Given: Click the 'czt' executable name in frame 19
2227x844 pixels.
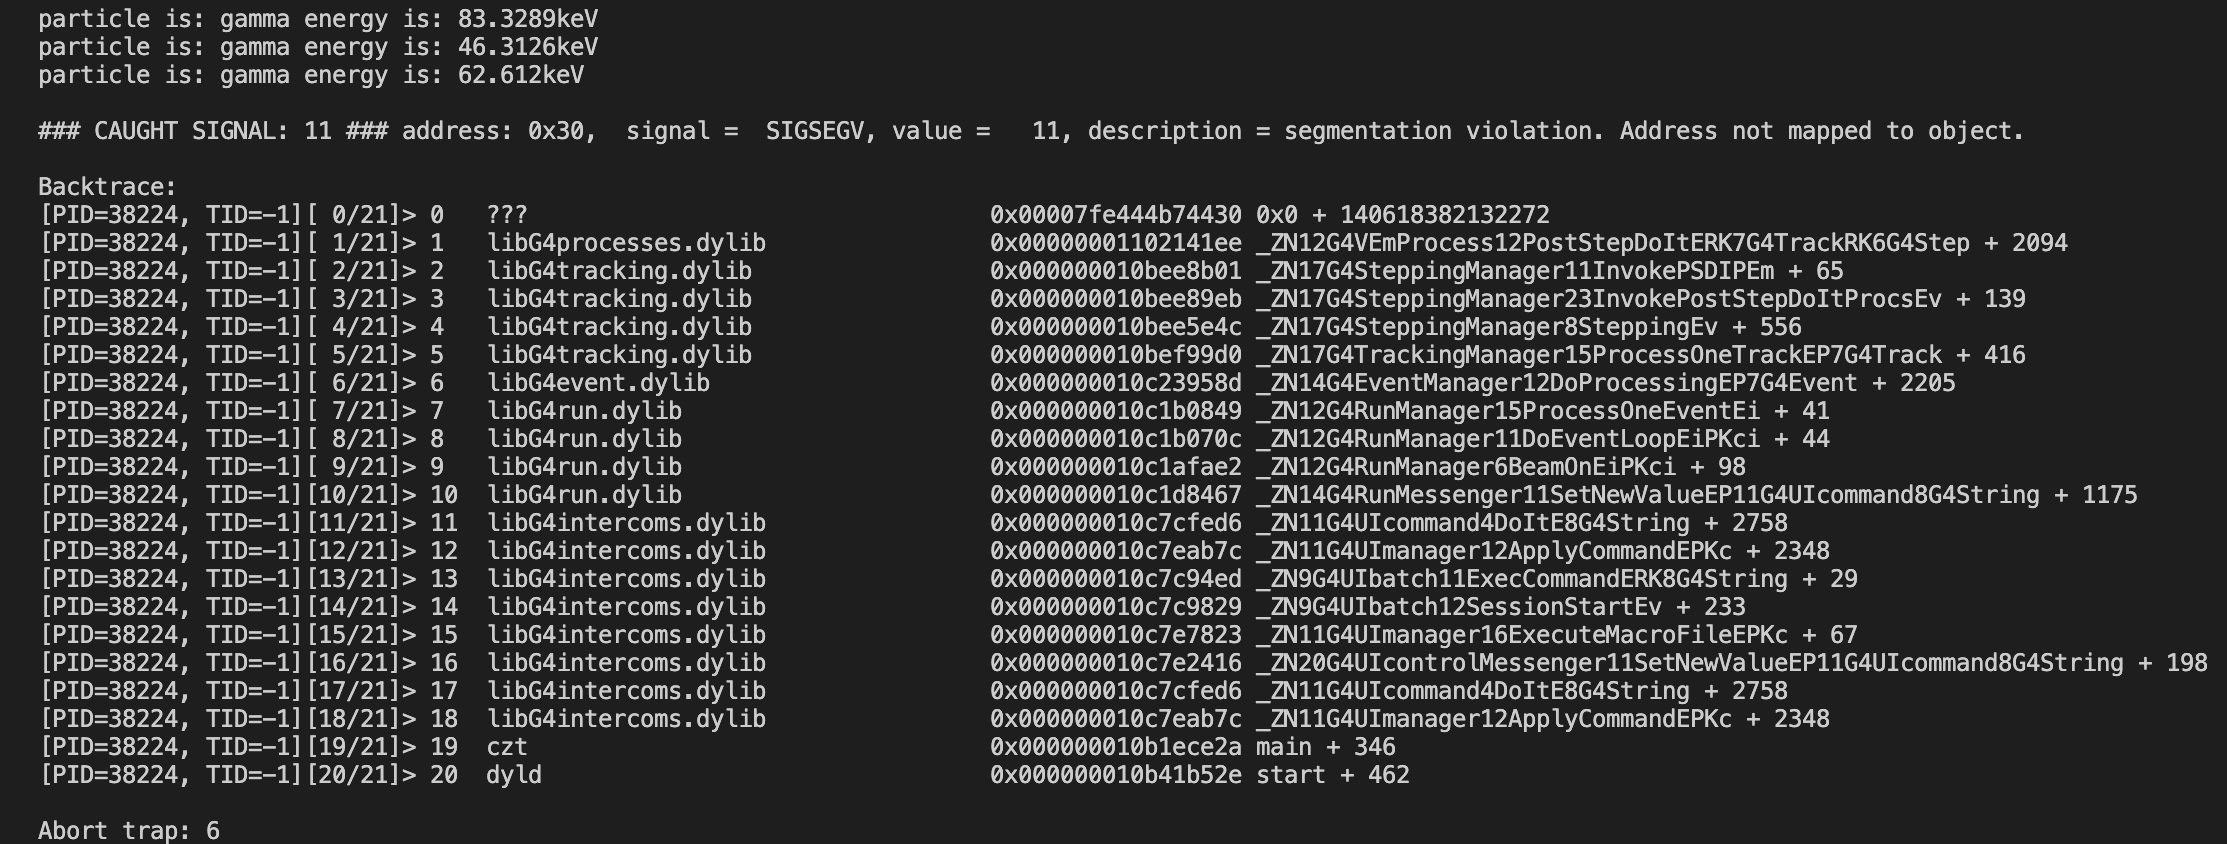Looking at the screenshot, I should click(507, 747).
